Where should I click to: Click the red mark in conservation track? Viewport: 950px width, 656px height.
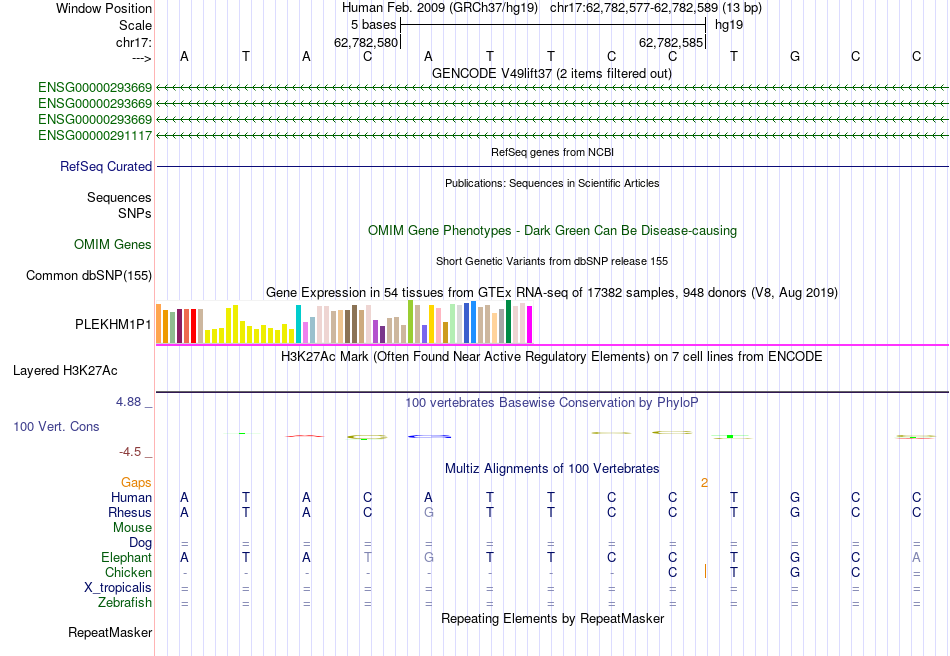click(305, 436)
